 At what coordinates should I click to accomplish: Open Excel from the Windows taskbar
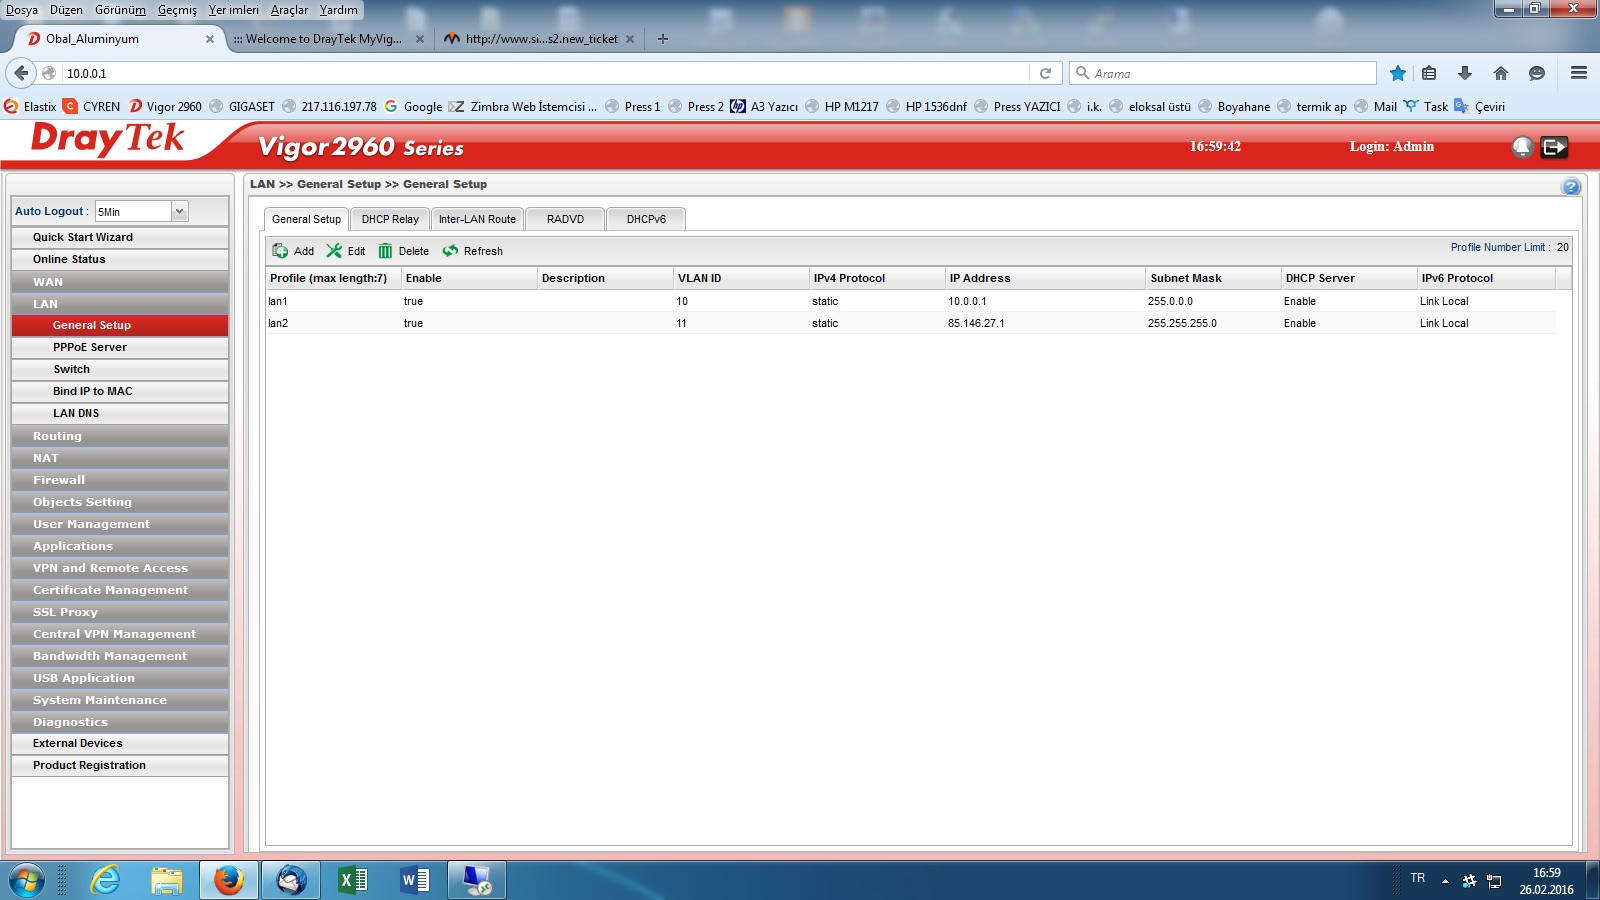point(352,880)
